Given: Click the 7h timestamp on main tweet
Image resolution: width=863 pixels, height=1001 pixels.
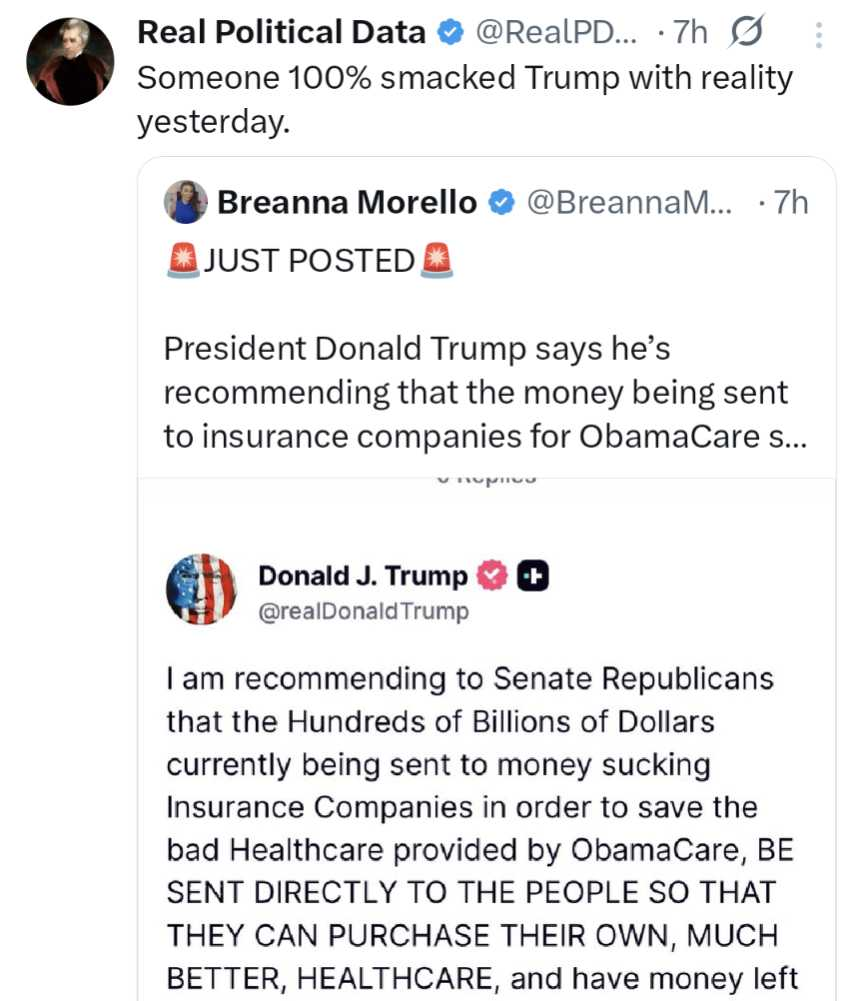Looking at the screenshot, I should (x=688, y=33).
